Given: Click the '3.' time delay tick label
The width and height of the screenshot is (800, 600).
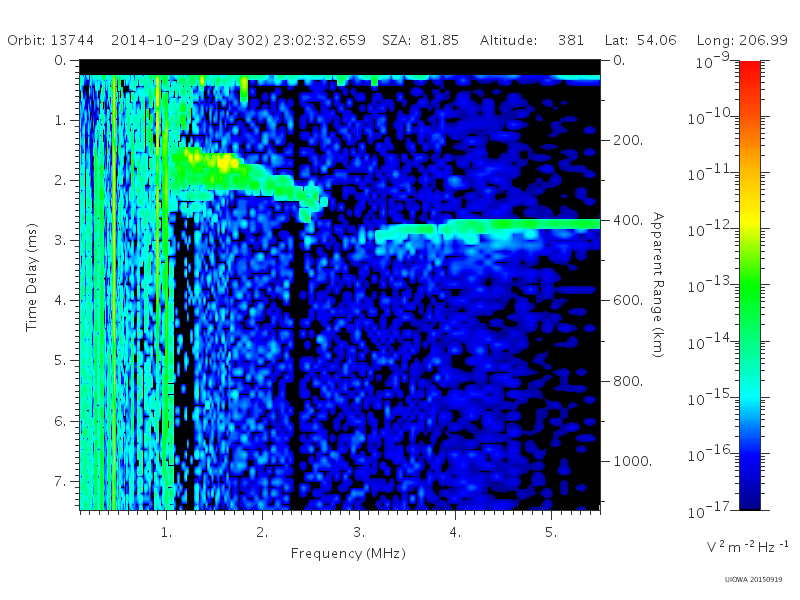Looking at the screenshot, I should (x=60, y=240).
